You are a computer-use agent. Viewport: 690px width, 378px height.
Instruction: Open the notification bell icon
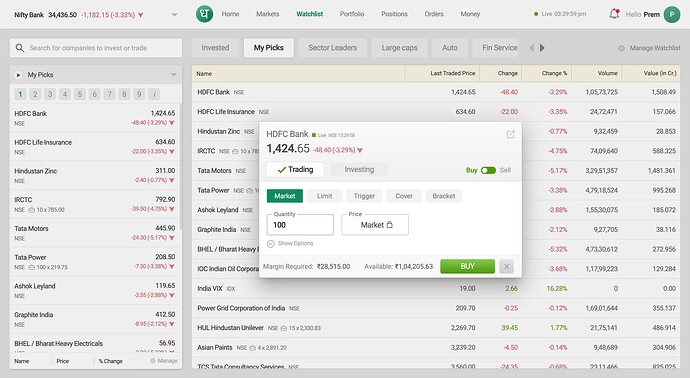[x=614, y=14]
